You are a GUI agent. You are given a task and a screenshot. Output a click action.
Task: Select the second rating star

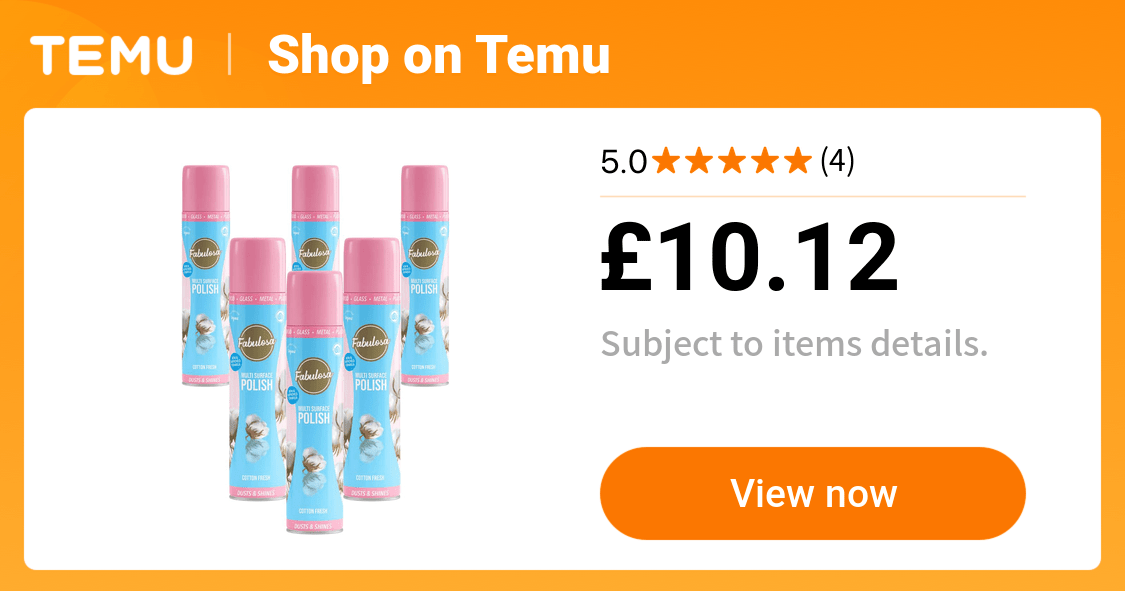point(700,161)
